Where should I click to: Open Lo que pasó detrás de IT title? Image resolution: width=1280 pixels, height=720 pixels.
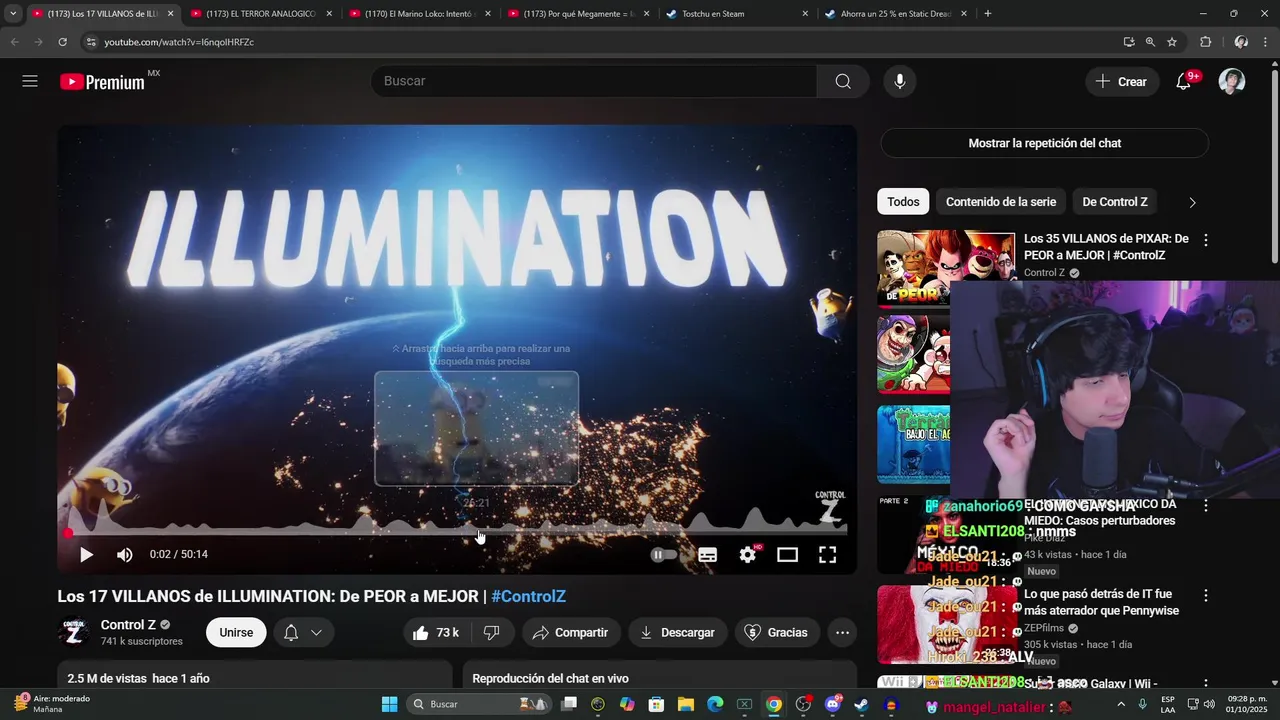(x=1101, y=602)
